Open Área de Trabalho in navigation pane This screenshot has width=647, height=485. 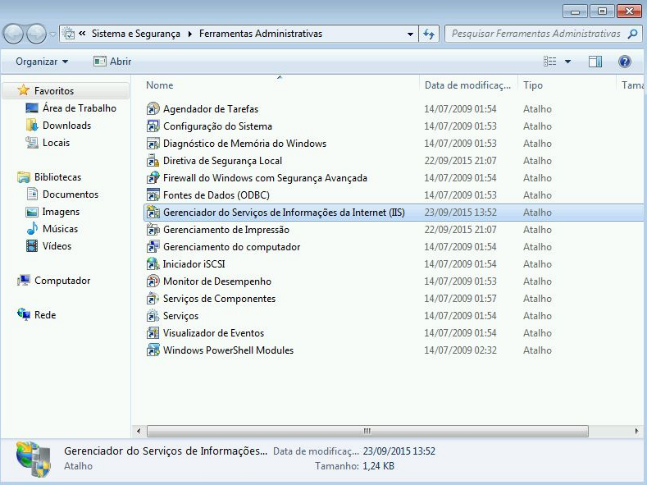pos(79,108)
